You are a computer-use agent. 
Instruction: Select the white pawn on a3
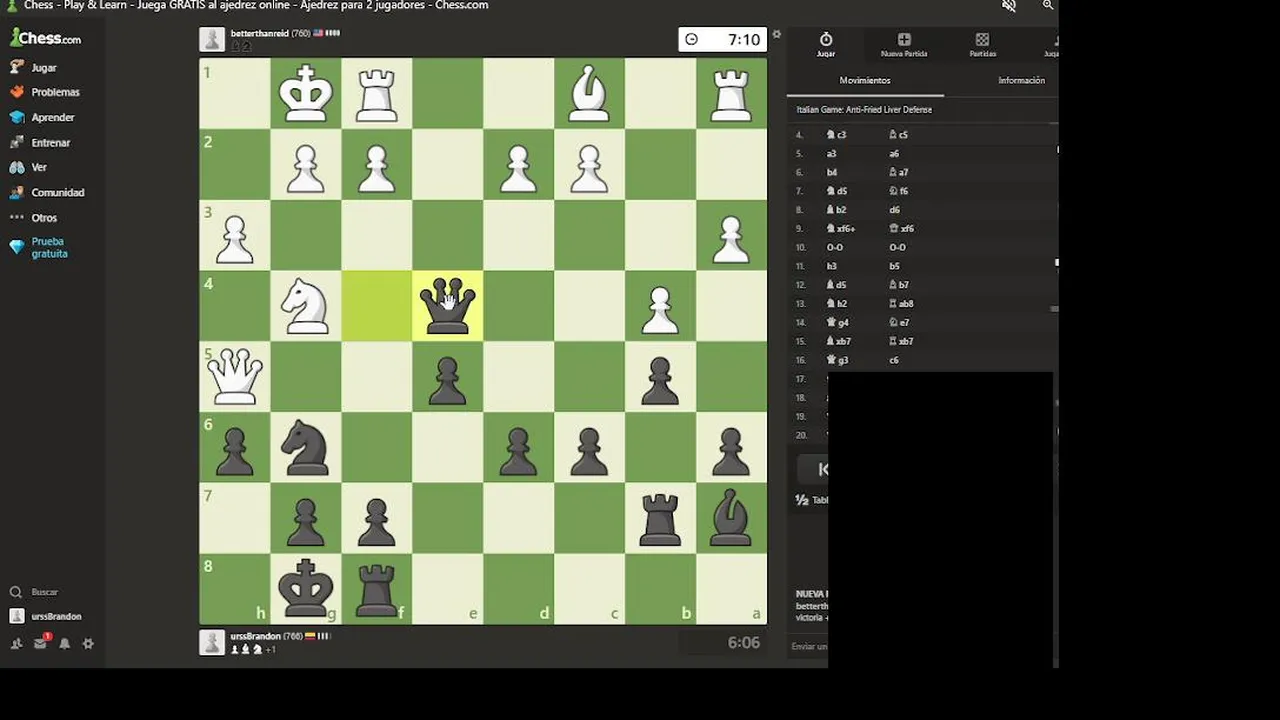tap(731, 235)
